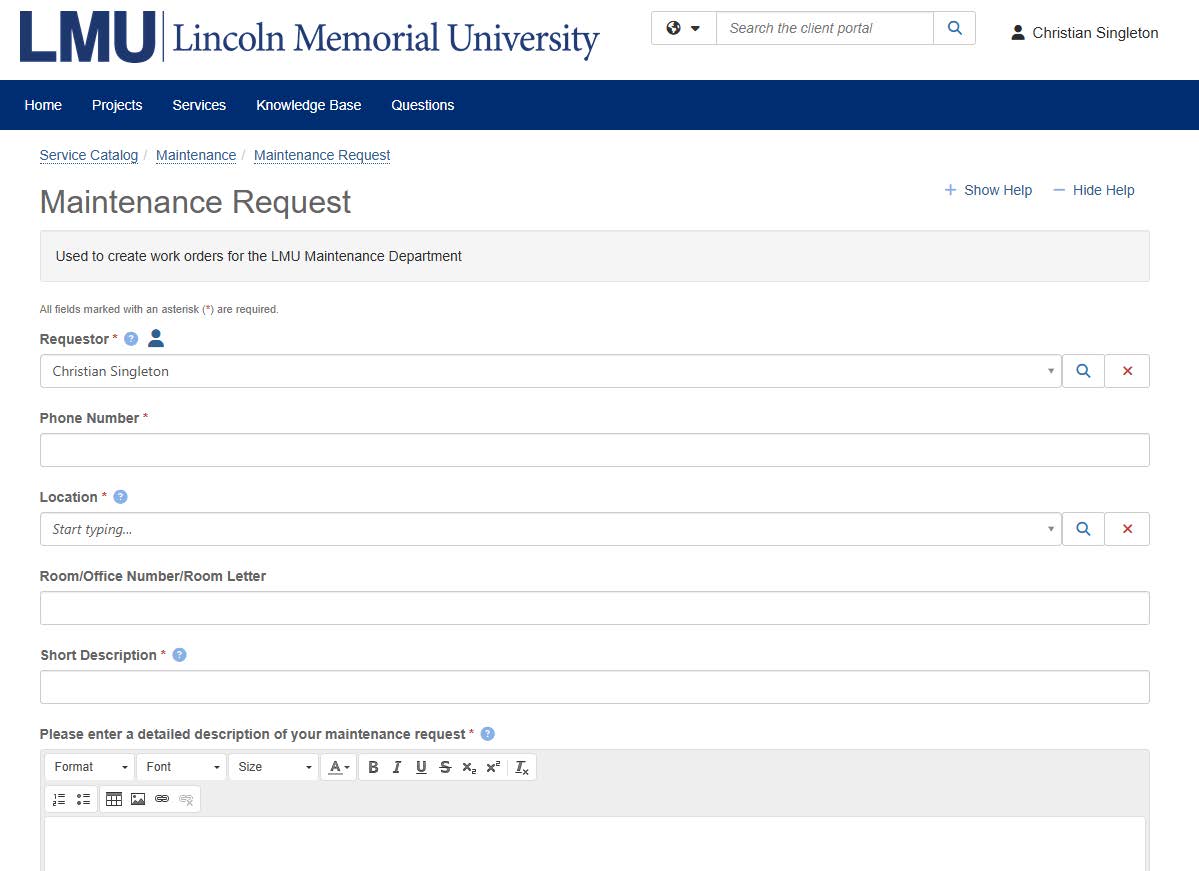Remove text formatting with the Remove Format icon
Viewport: 1199px width, 871px height.
pos(521,767)
